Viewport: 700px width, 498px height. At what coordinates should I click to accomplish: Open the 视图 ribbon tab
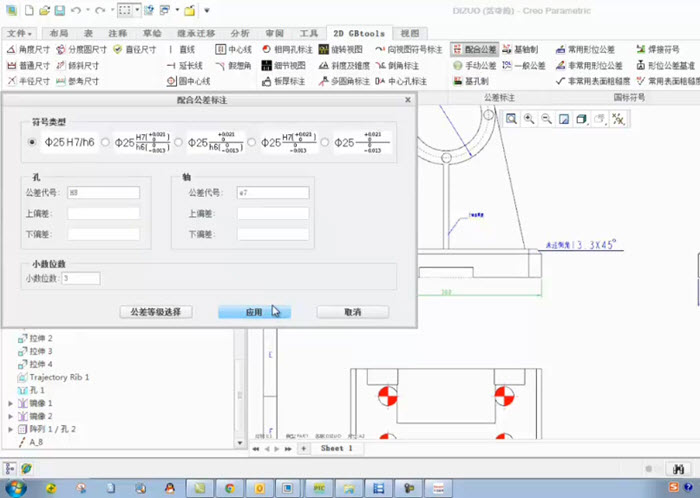point(410,33)
